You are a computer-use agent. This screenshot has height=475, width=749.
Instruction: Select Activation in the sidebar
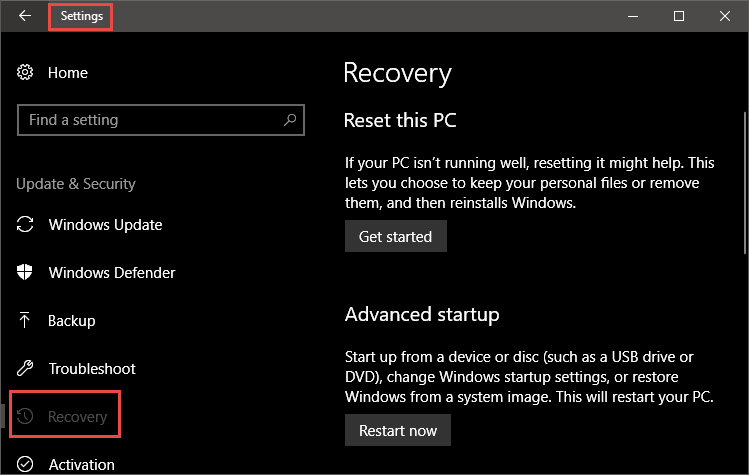82,464
